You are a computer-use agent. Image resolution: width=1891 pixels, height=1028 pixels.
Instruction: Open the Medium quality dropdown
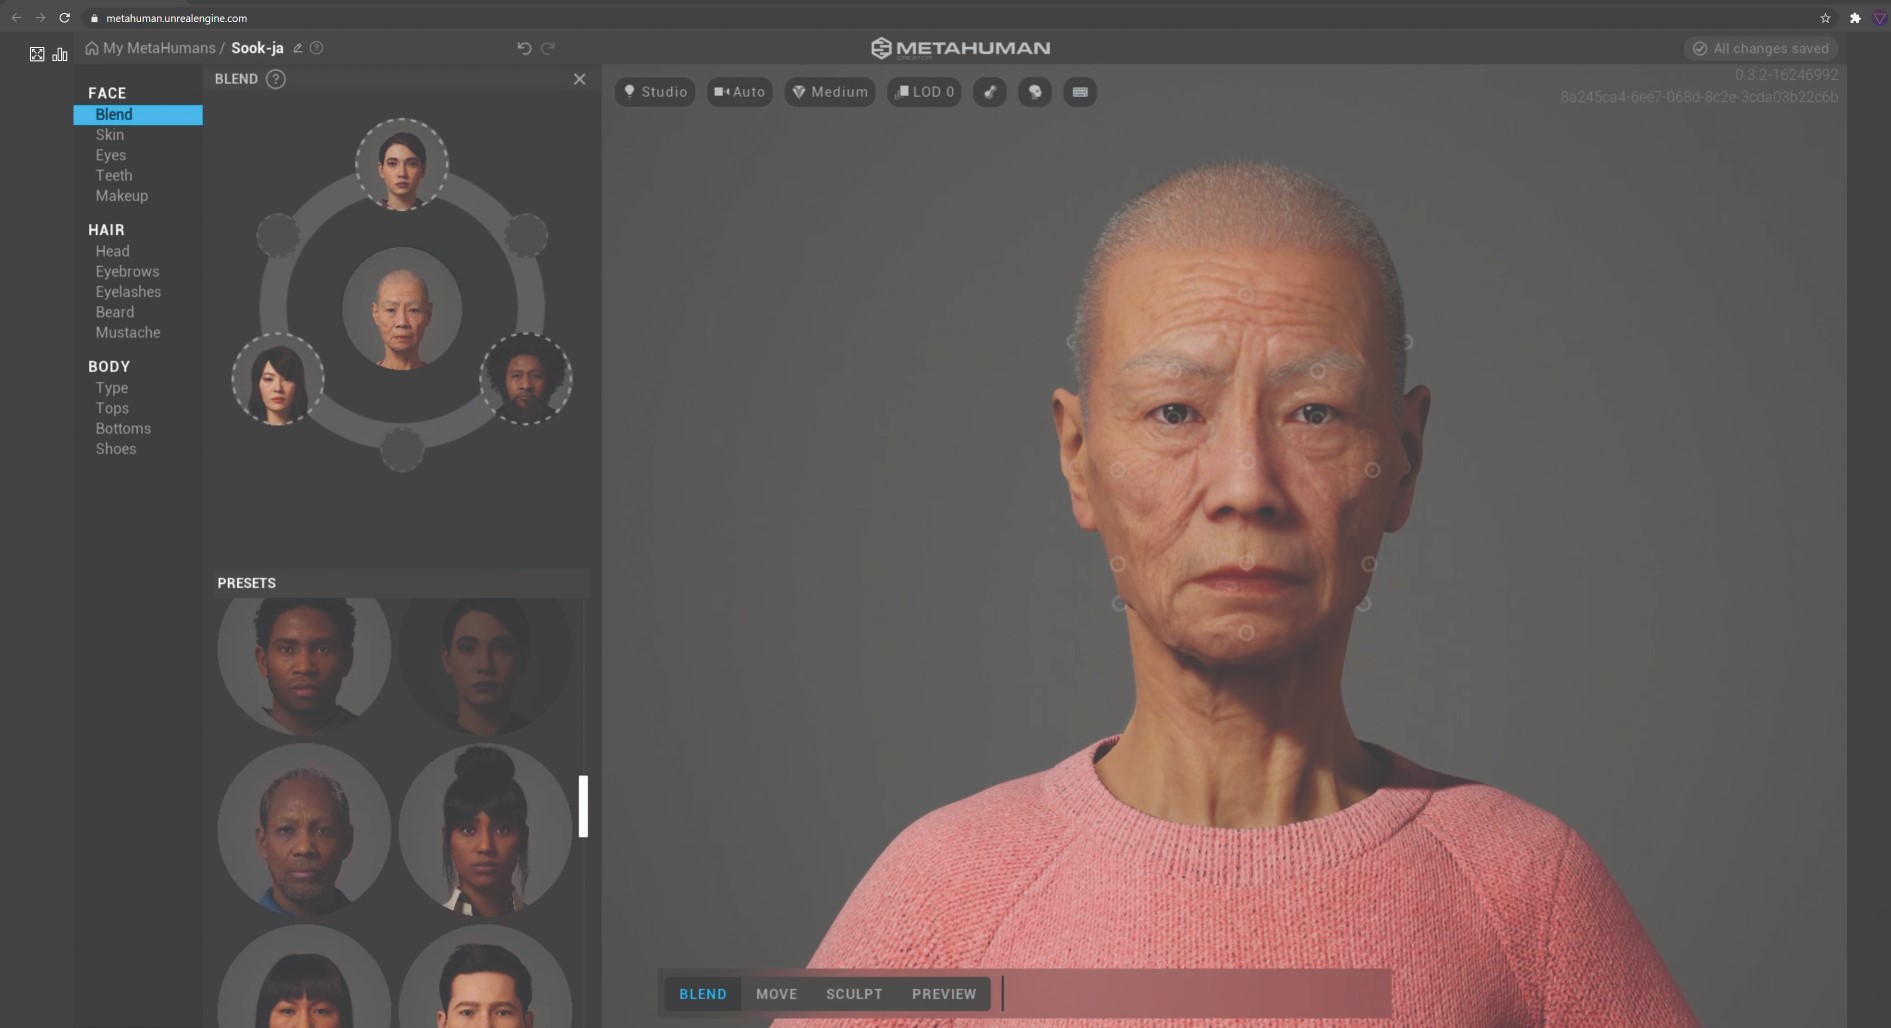tap(829, 92)
